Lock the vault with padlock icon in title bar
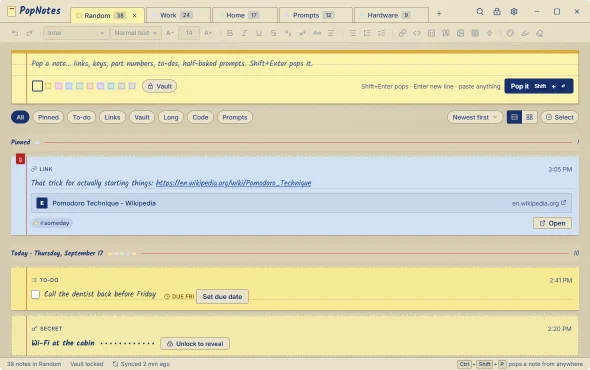The image size is (590, 370). pos(497,12)
